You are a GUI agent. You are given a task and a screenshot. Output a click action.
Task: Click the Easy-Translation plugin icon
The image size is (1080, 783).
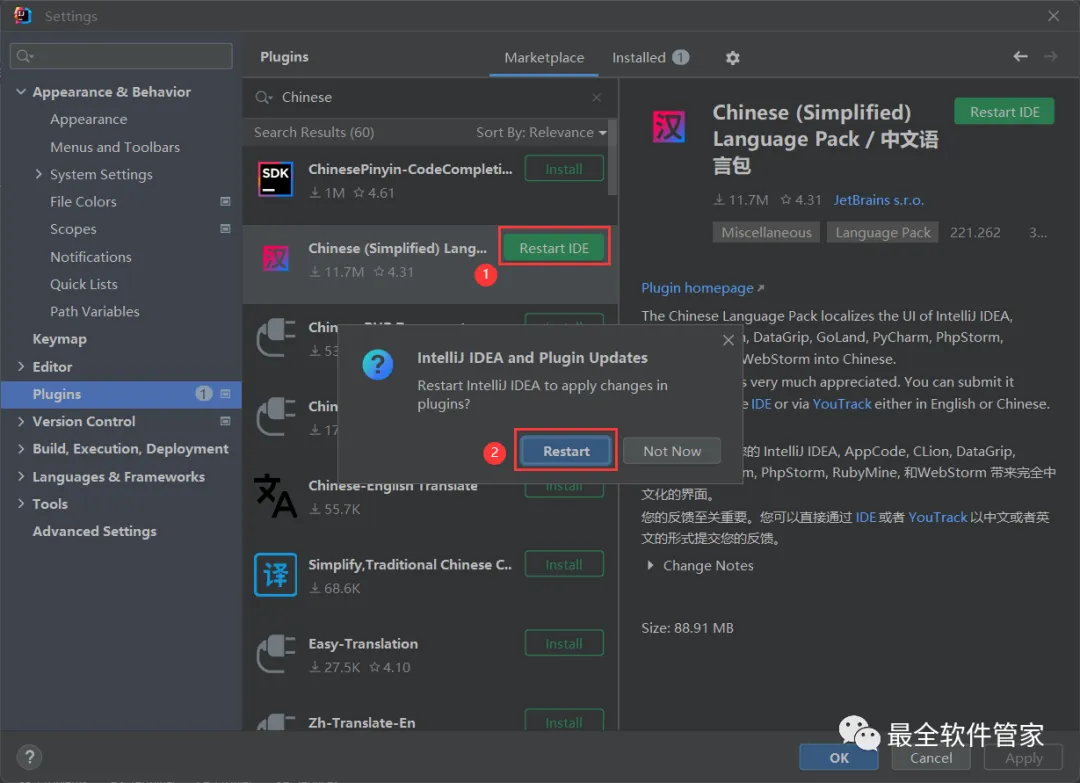(x=276, y=654)
